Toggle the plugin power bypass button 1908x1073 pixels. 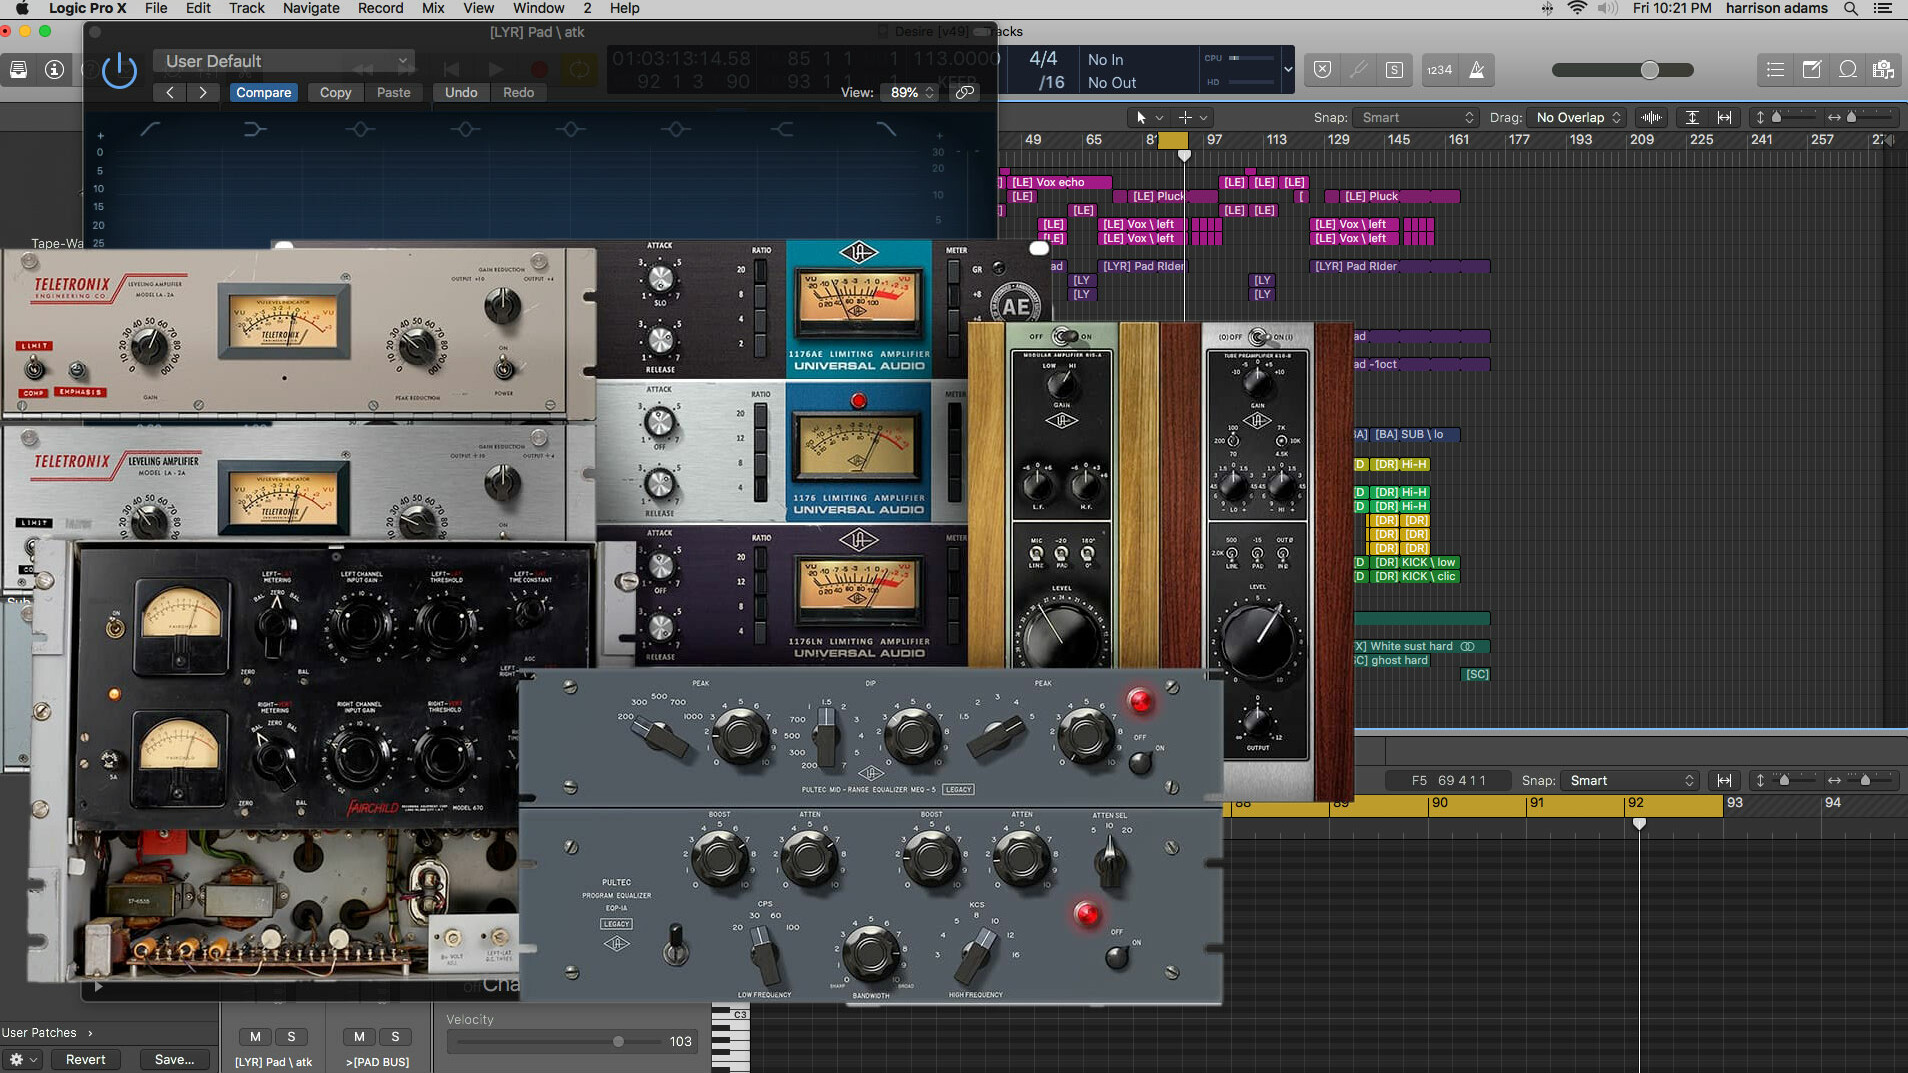(119, 71)
